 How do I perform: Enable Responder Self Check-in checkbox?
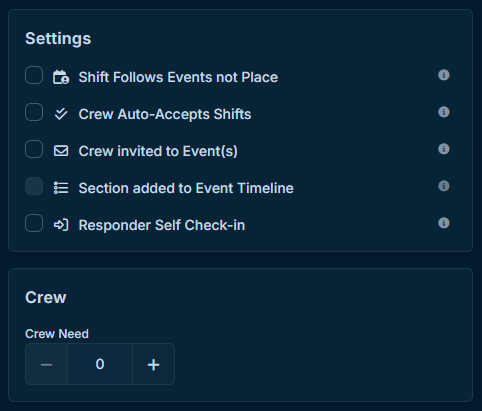[34, 223]
